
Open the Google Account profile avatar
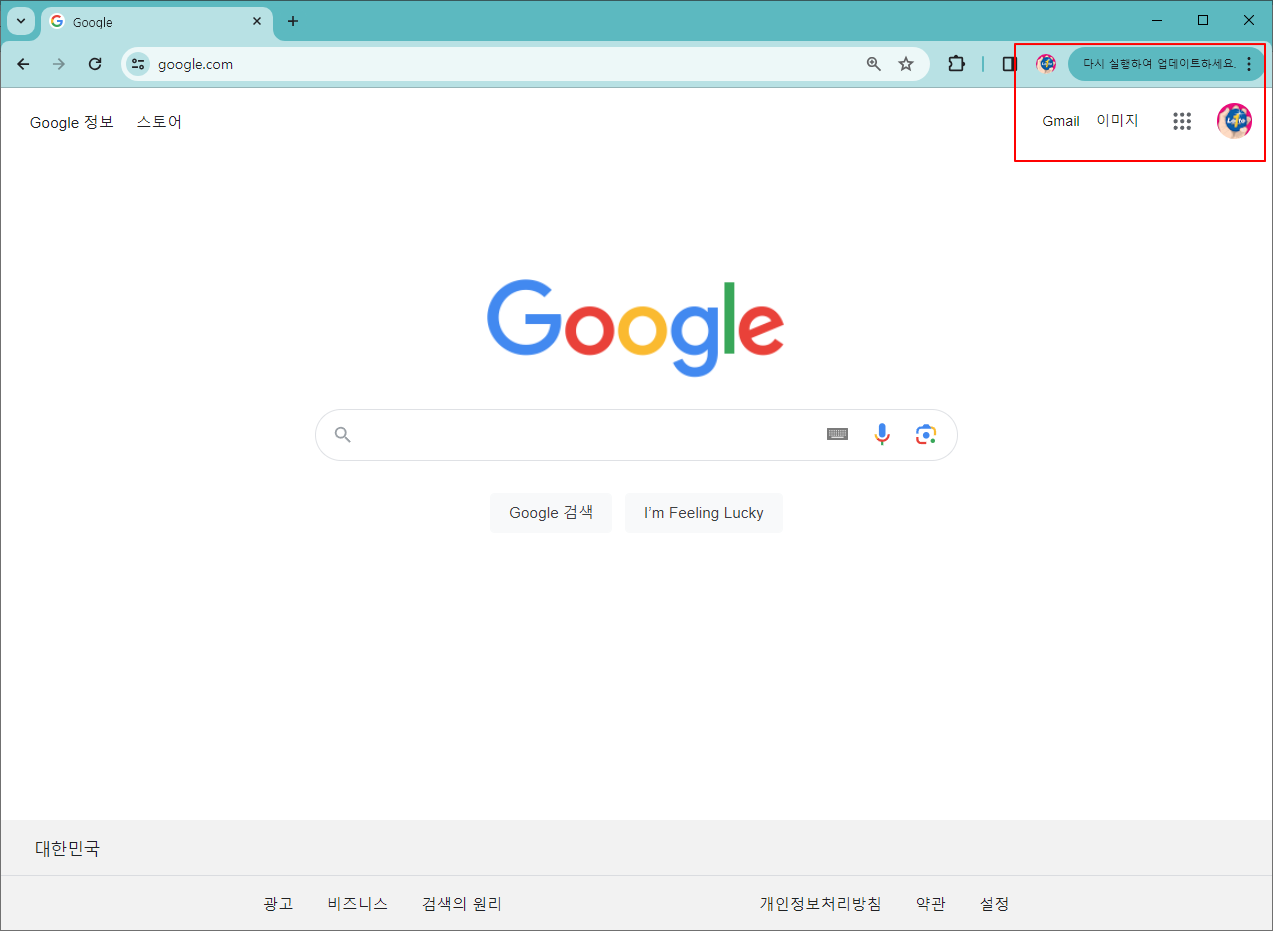click(1234, 120)
